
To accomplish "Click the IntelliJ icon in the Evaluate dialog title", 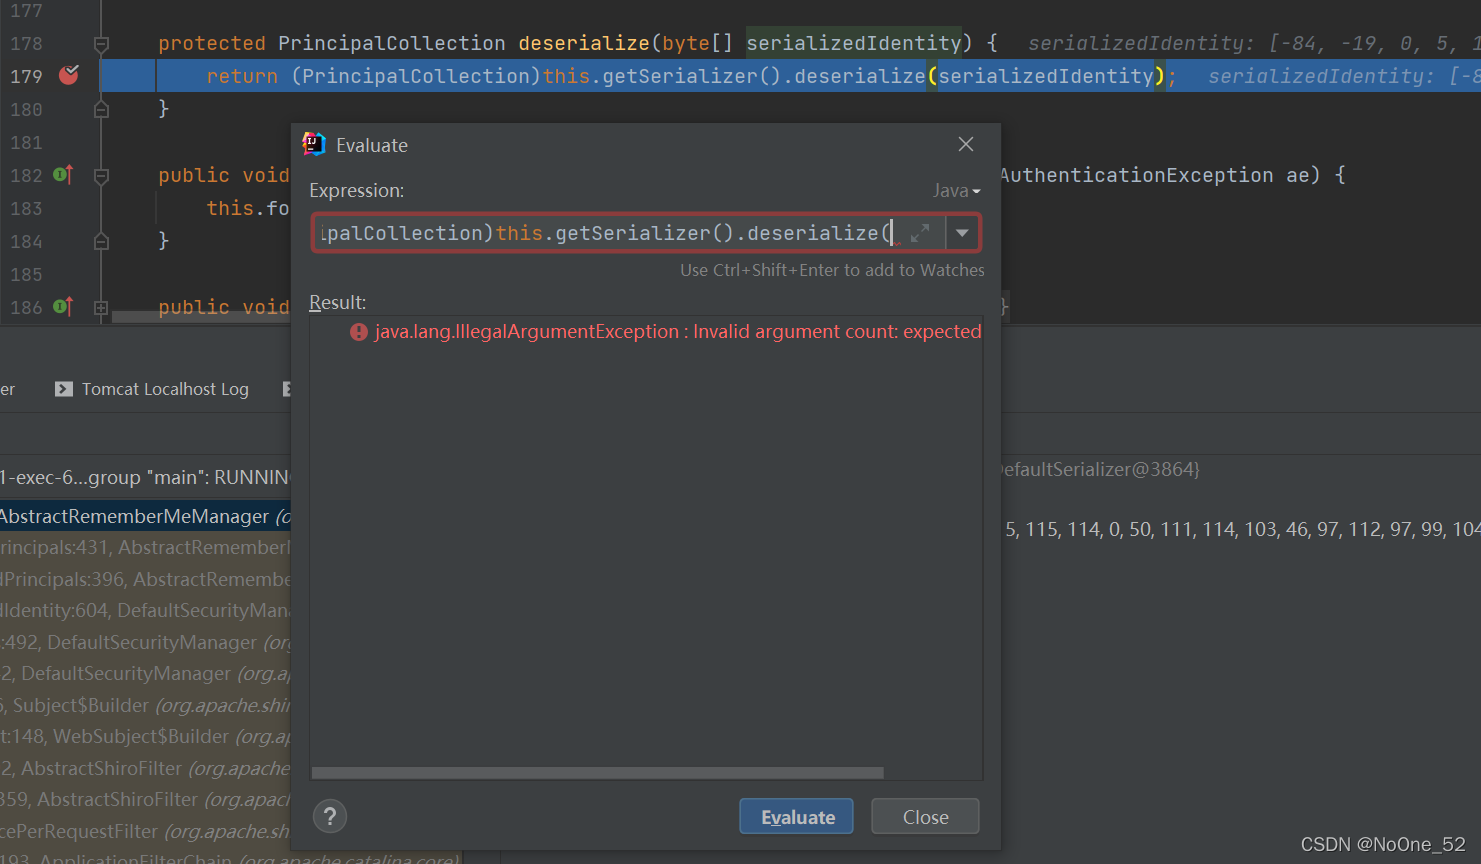I will [314, 144].
